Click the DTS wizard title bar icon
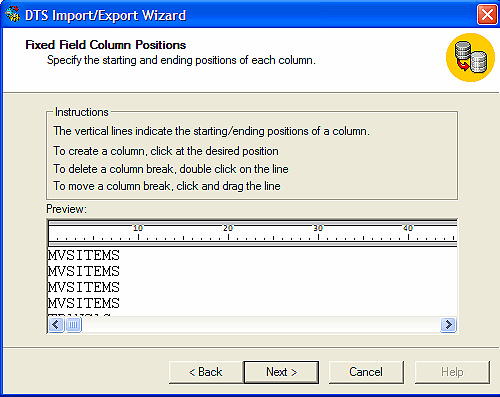Viewport: 500px width, 397px height. point(12,15)
